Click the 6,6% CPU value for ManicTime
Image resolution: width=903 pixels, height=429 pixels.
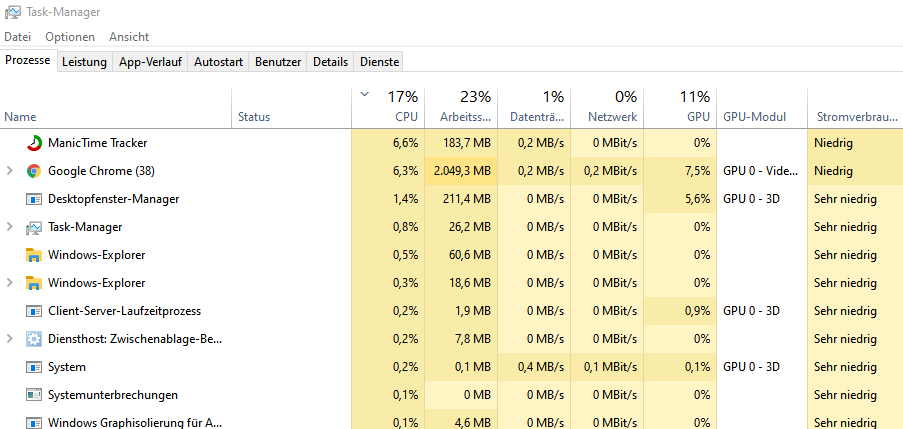(405, 143)
